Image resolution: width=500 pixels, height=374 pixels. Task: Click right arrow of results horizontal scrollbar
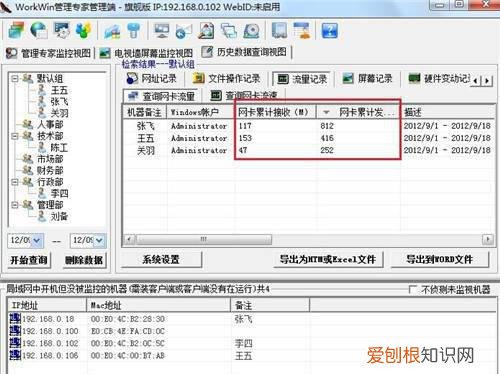coord(488,239)
